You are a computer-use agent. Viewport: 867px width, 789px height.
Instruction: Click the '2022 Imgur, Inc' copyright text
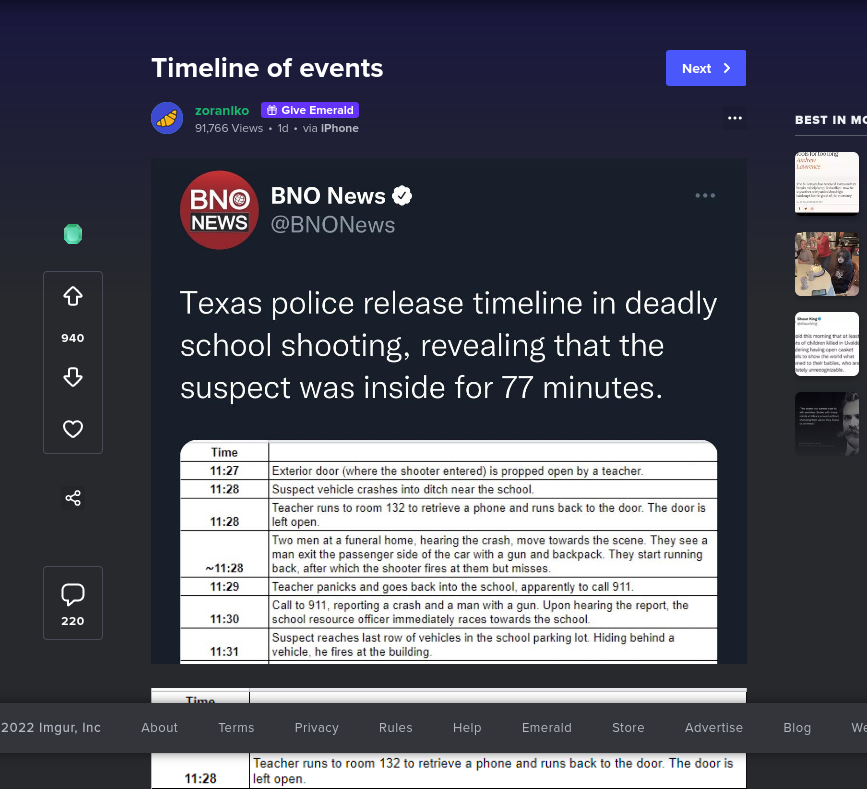[51, 728]
